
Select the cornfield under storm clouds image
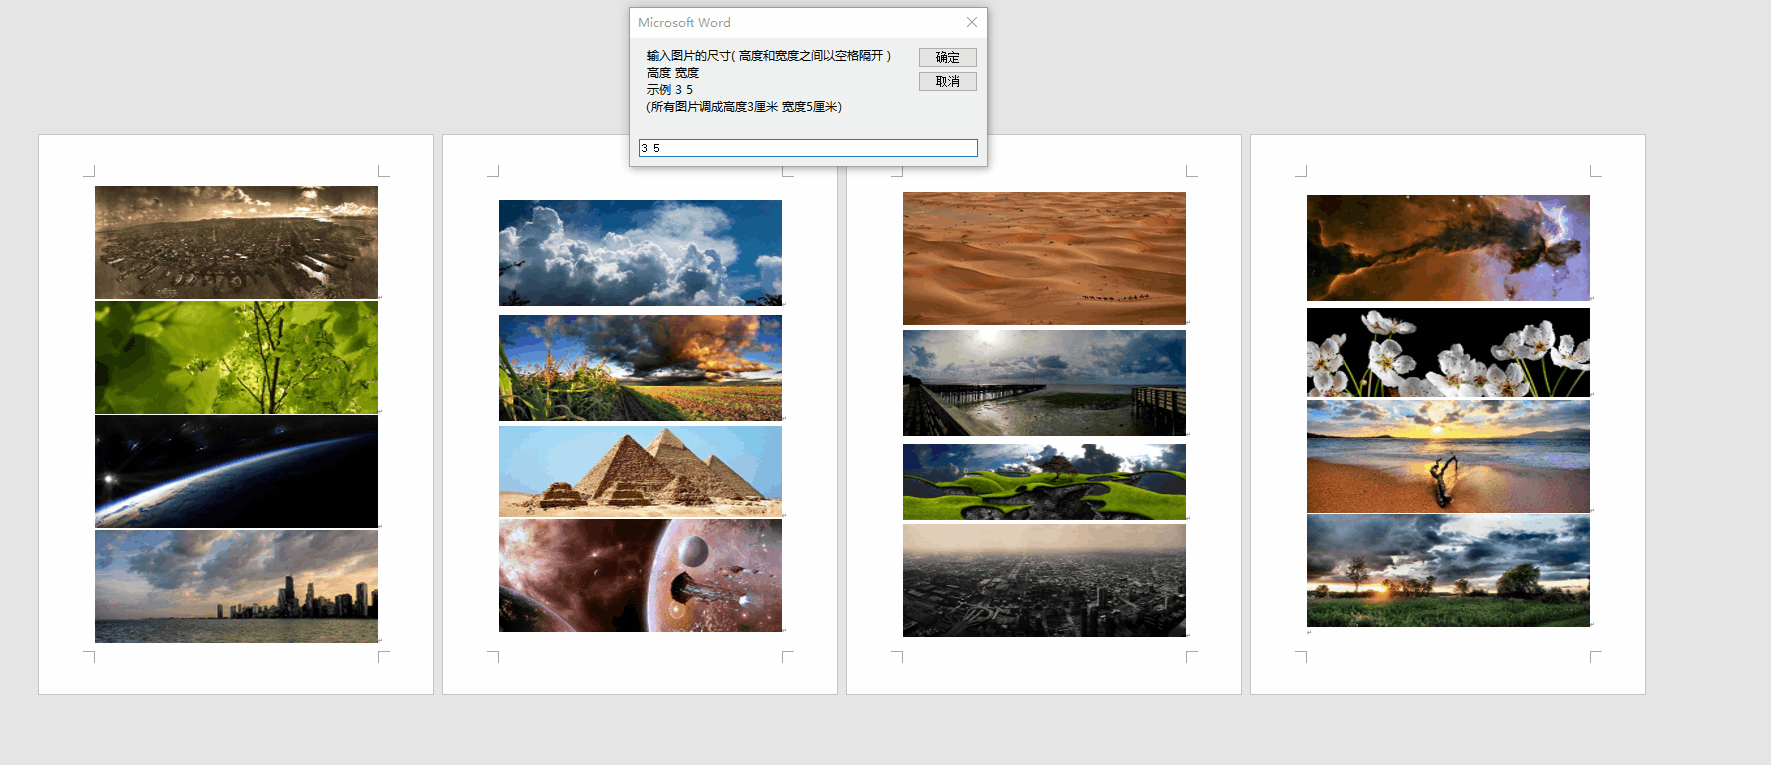click(640, 368)
